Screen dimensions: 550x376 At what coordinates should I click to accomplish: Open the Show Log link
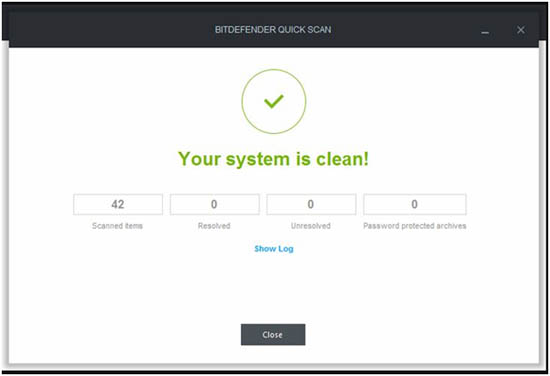(274, 249)
